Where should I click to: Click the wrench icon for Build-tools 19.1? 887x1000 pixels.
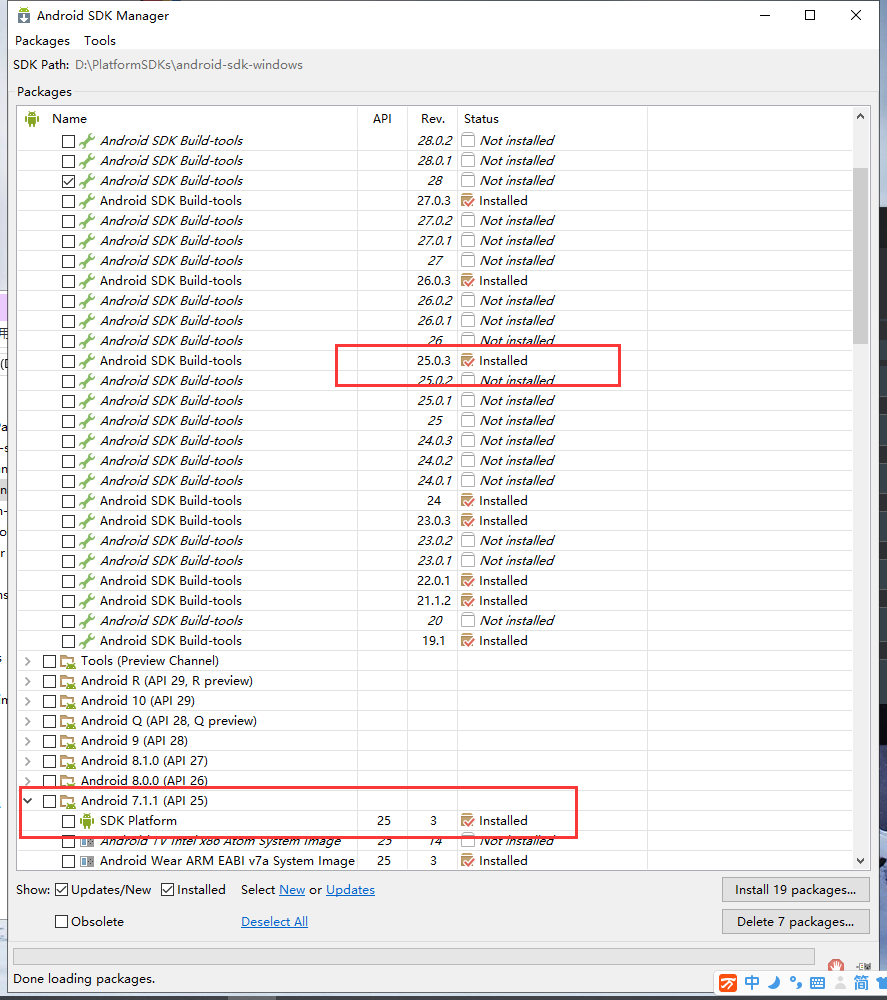point(87,641)
